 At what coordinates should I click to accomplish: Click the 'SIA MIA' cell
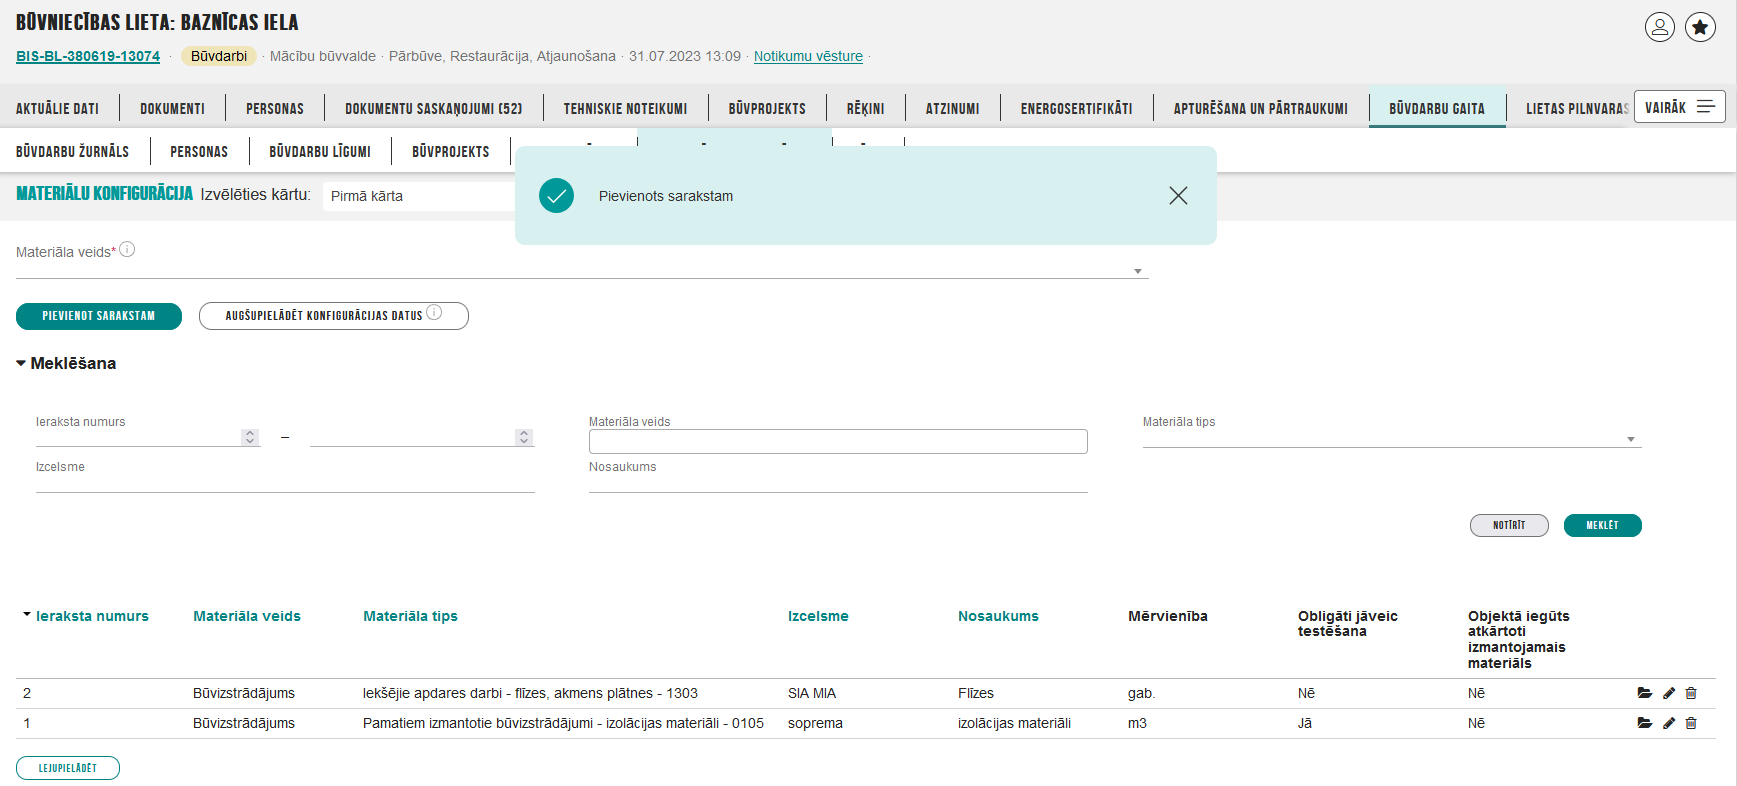[812, 693]
